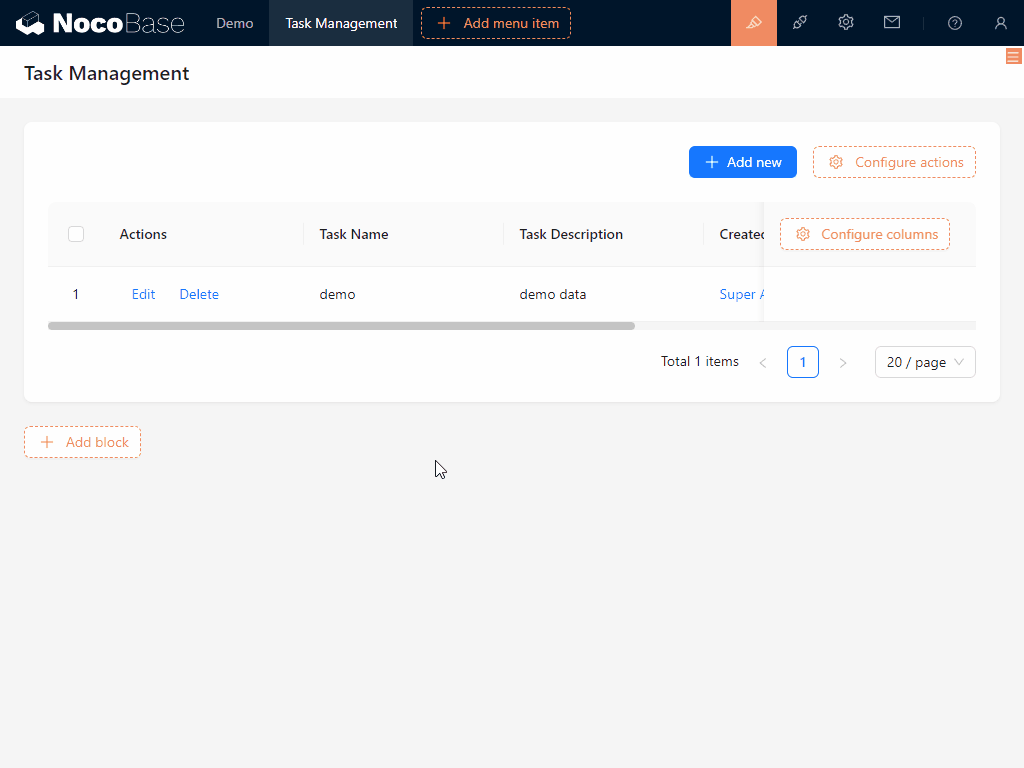Screen dimensions: 1024x768
Task: Open the 20 / page size dropdown
Action: [x=925, y=362]
